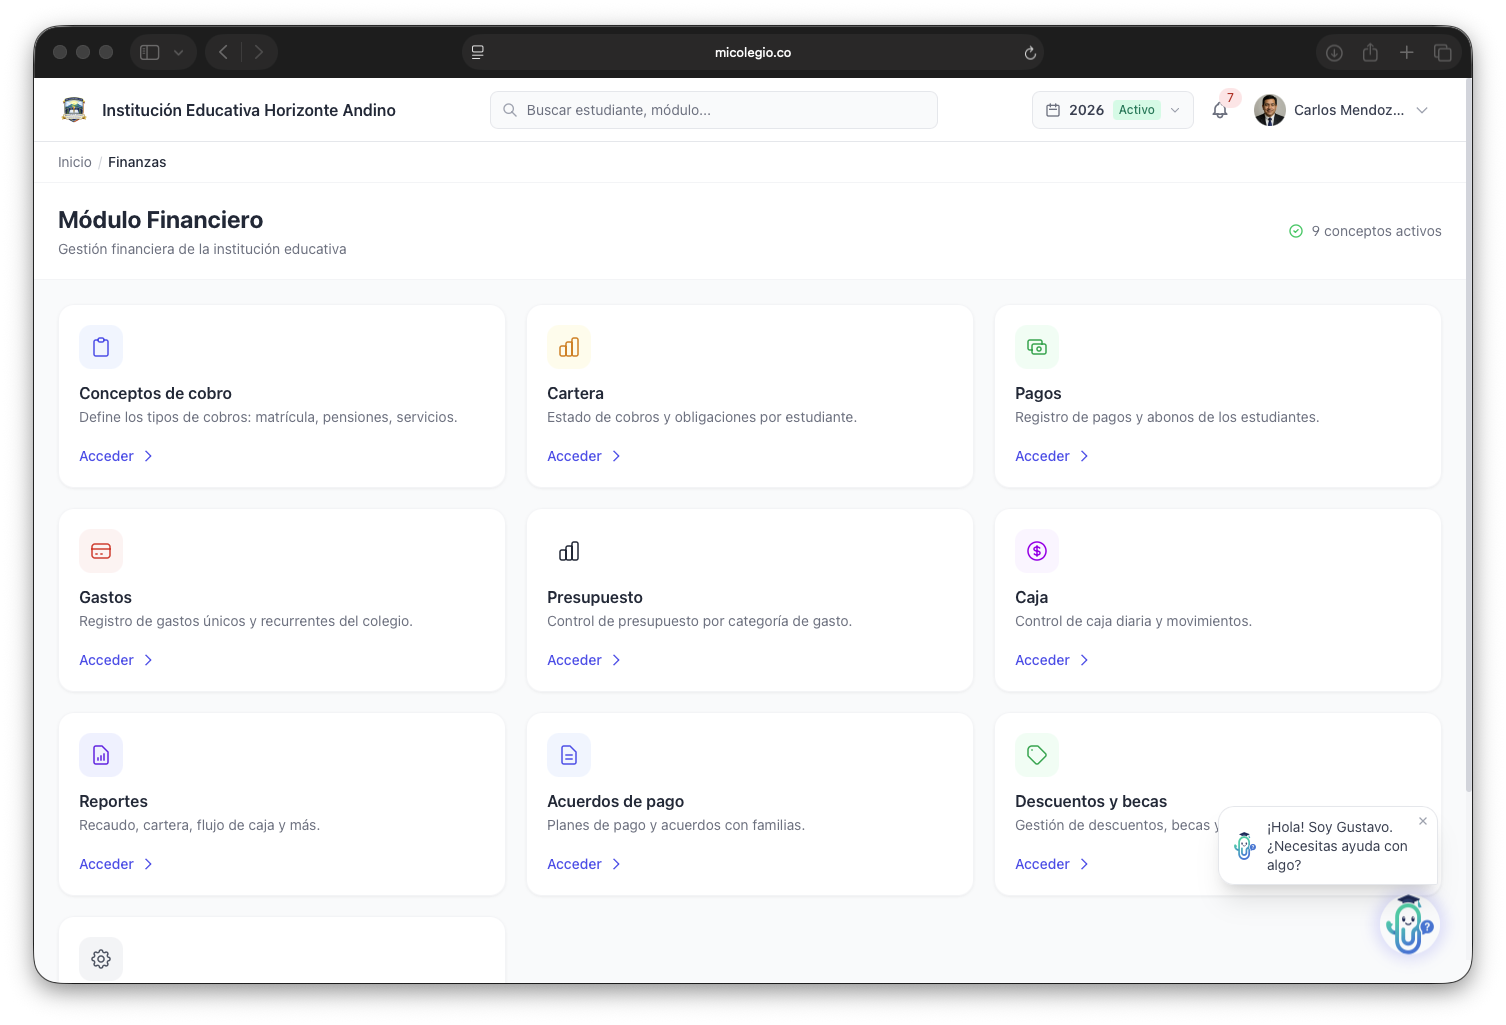Image resolution: width=1506 pixels, height=1025 pixels.
Task: Acceder link under Cartera
Action: coord(584,456)
